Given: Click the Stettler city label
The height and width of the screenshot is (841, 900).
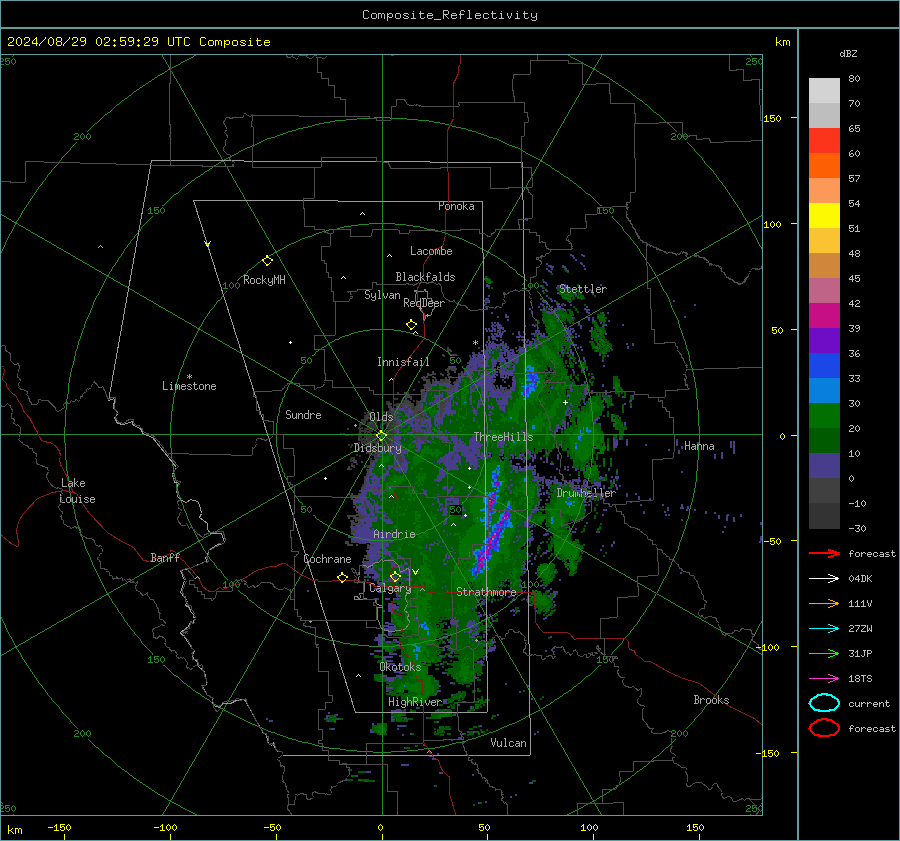Looking at the screenshot, I should click(583, 289).
